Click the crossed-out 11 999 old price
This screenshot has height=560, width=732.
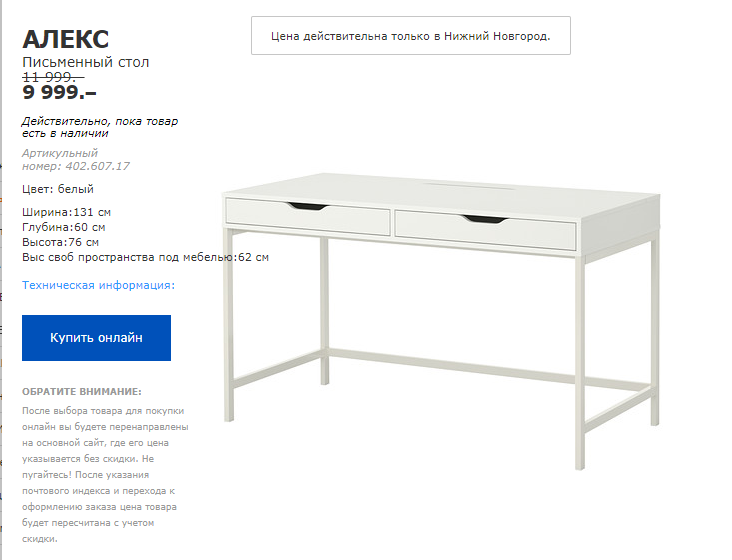pyautogui.click(x=53, y=77)
